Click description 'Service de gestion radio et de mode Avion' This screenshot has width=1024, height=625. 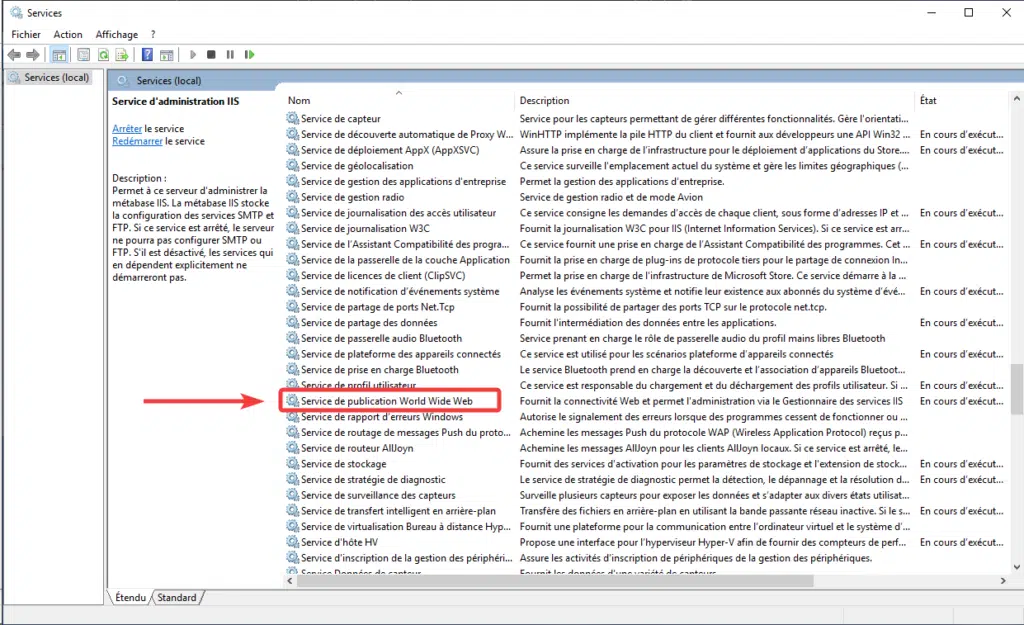pos(611,197)
